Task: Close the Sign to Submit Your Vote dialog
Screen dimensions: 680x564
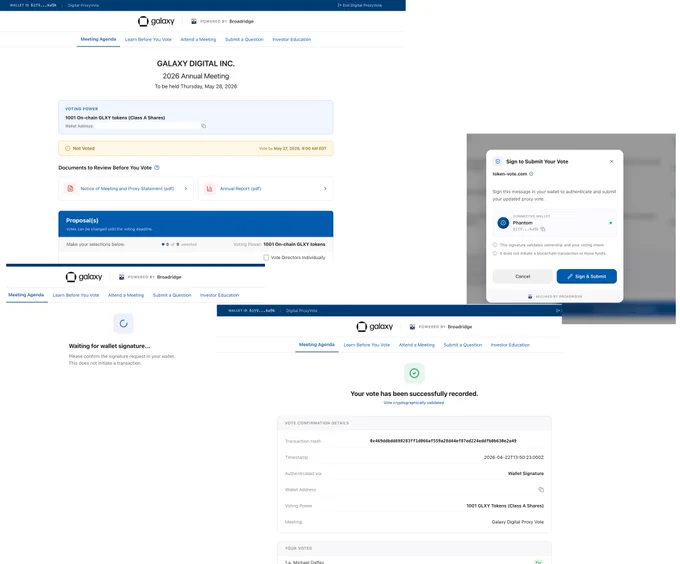Action: (611, 161)
